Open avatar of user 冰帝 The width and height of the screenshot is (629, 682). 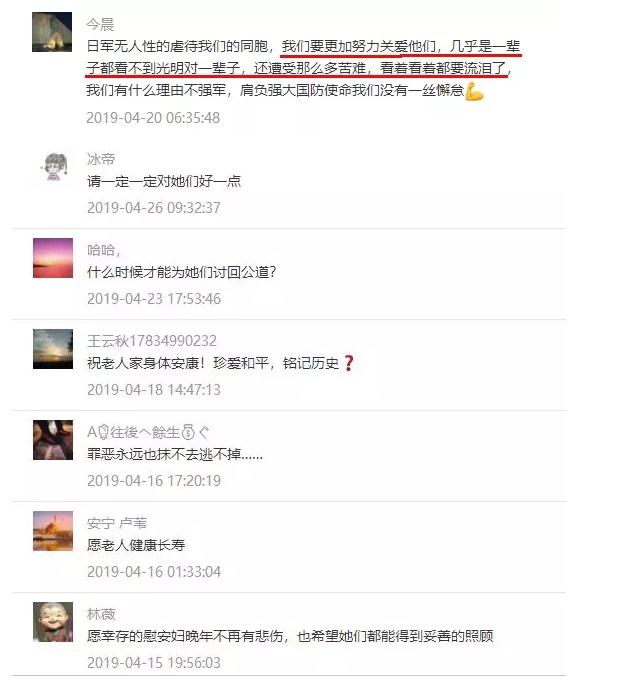pyautogui.click(x=54, y=167)
